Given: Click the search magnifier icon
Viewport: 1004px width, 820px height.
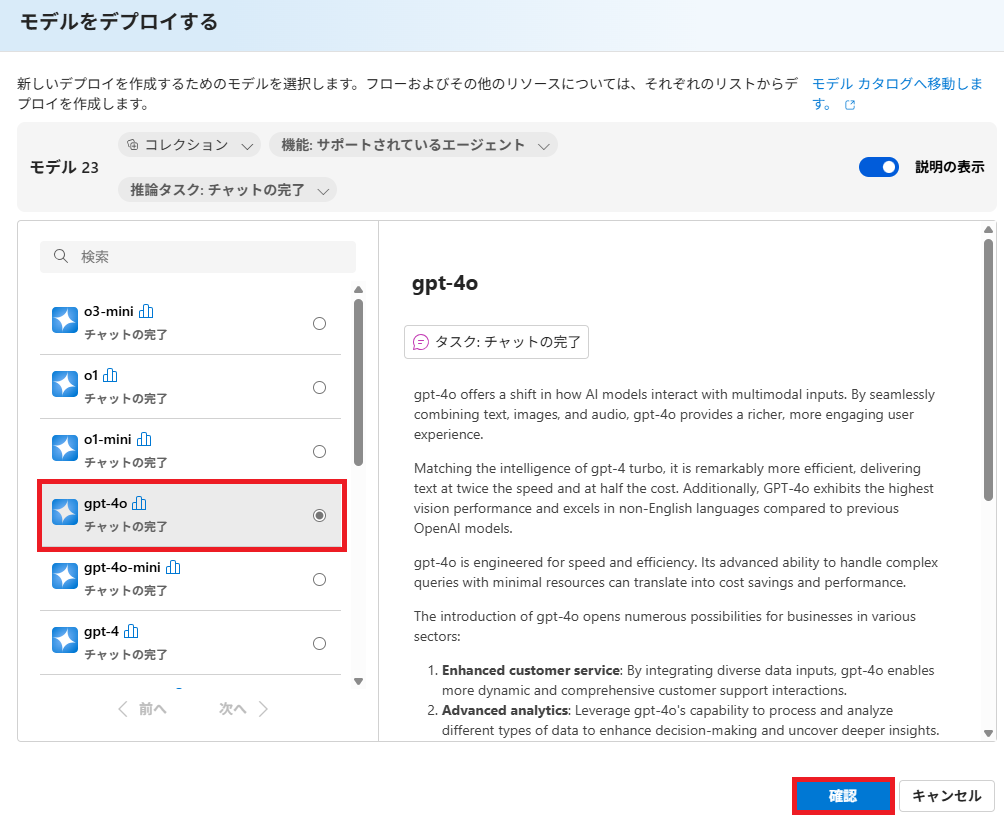Looking at the screenshot, I should click(61, 256).
